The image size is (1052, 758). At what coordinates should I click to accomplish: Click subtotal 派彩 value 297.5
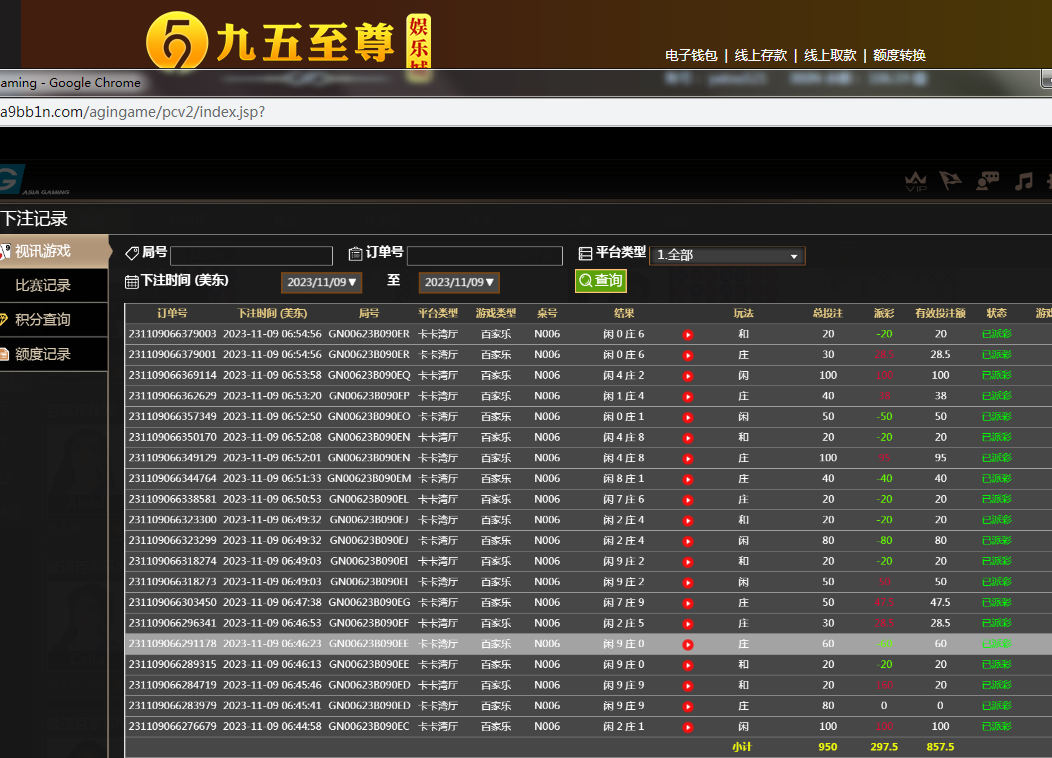tap(884, 747)
